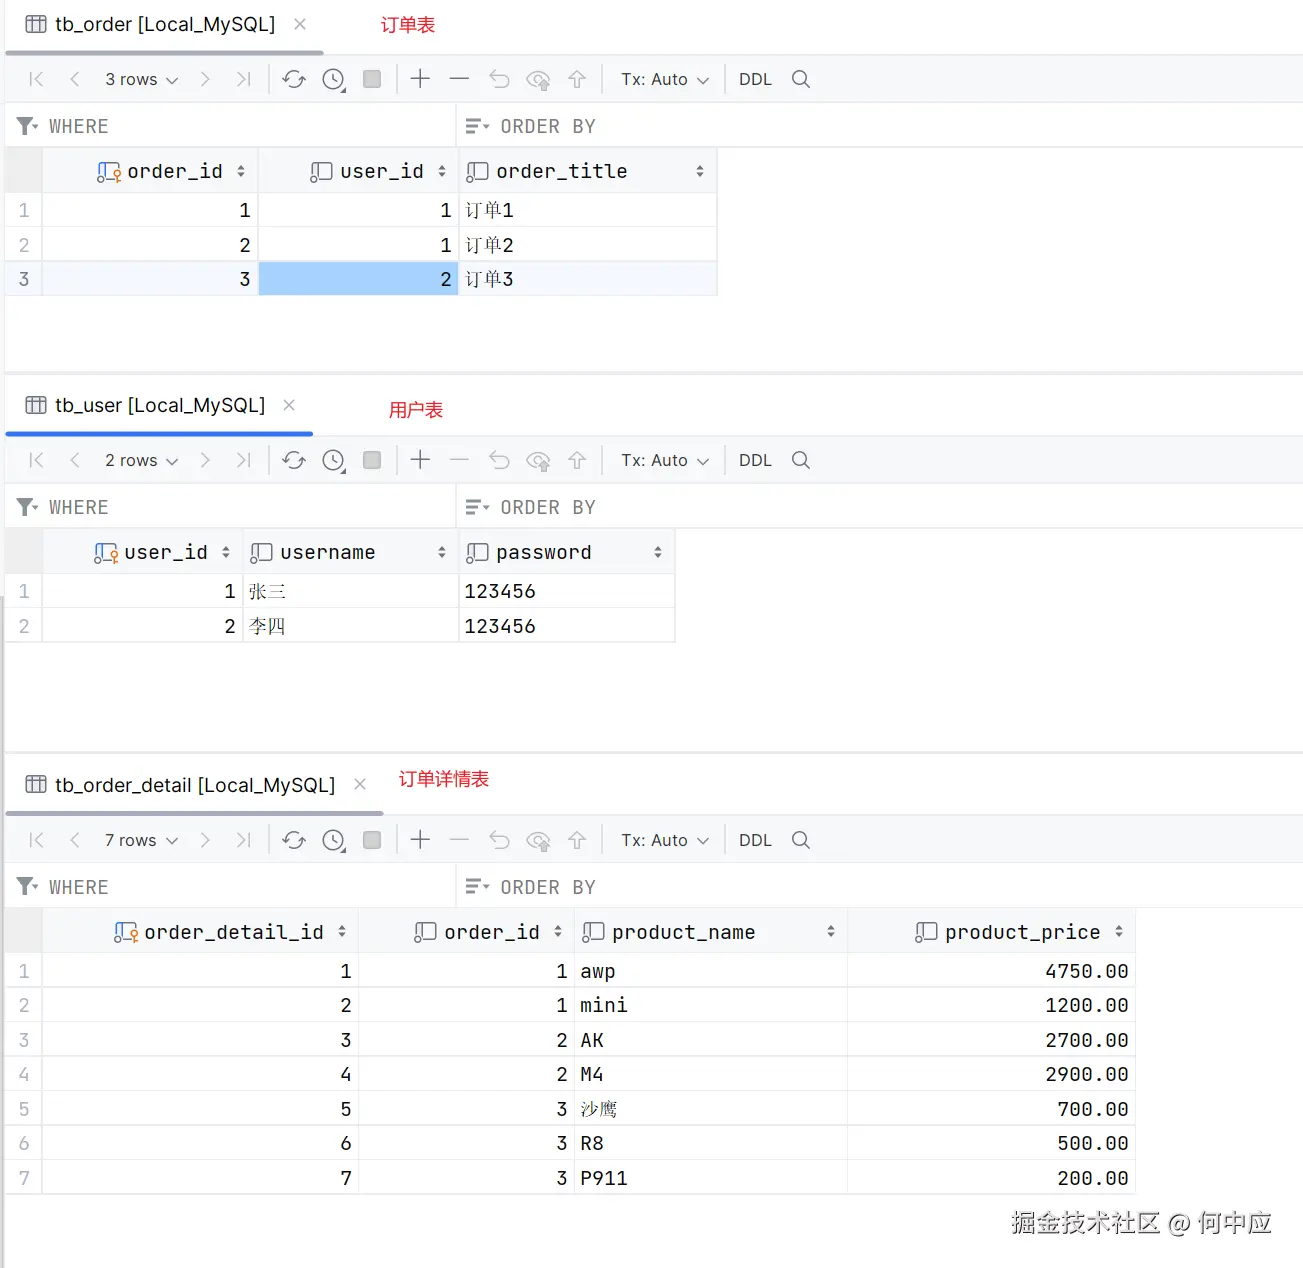The height and width of the screenshot is (1268, 1303).
Task: Go to last page in tb_order
Action: [243, 79]
